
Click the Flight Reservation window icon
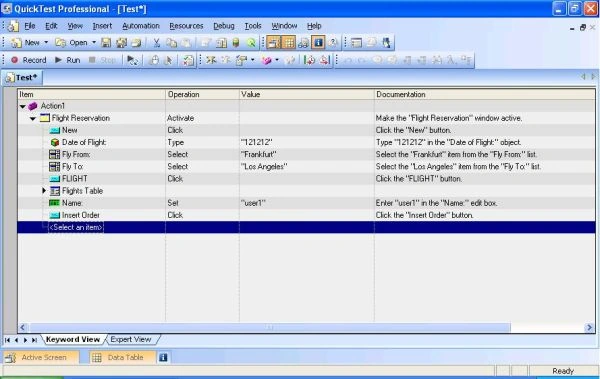[45, 118]
